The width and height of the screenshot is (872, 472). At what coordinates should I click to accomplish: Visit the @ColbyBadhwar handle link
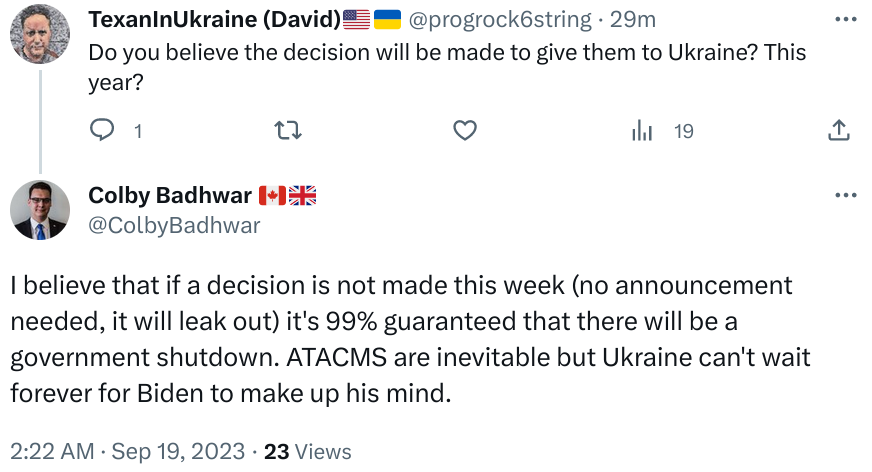click(x=174, y=225)
